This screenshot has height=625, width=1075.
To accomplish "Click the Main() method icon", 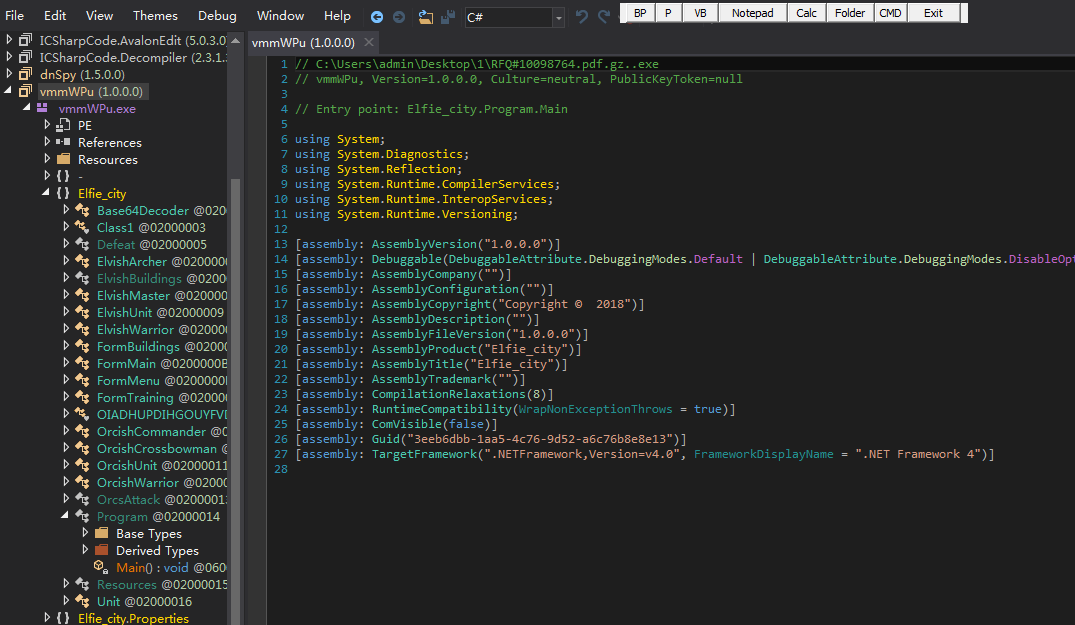I will [99, 568].
